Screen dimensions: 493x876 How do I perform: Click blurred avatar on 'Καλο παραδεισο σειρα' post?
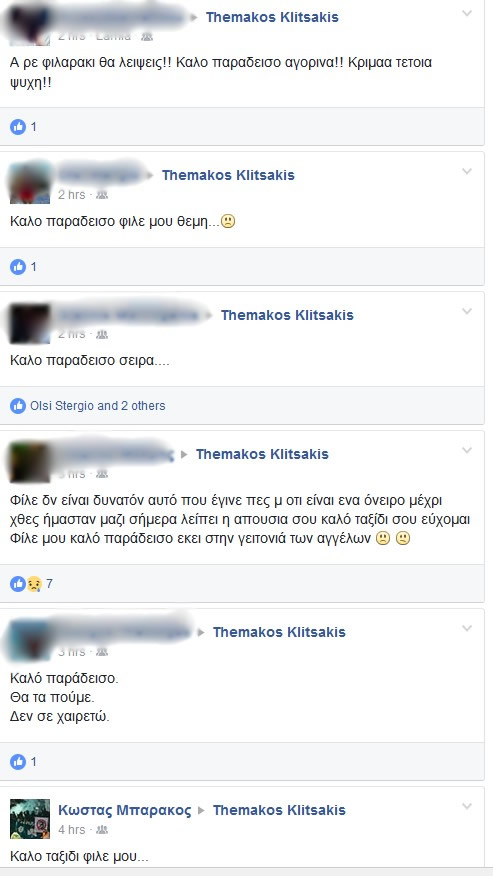30,323
